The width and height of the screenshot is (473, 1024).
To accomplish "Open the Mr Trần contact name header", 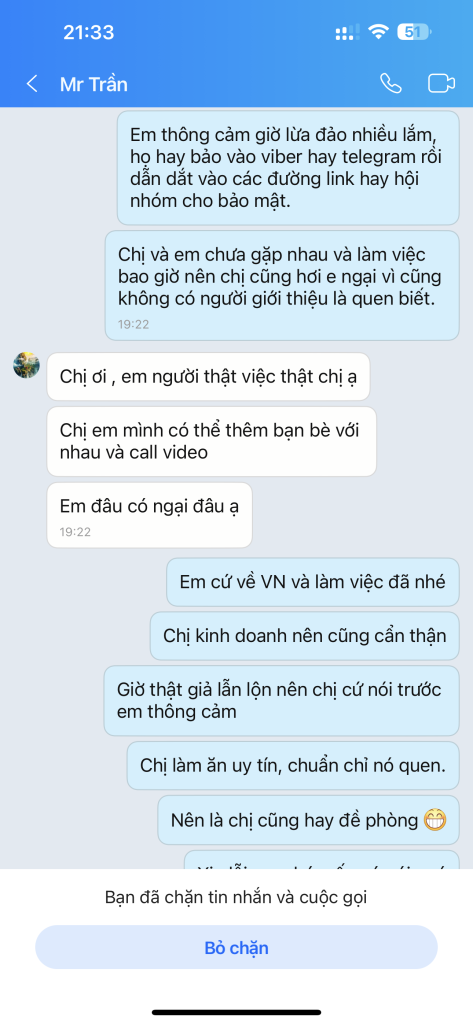I will pos(93,84).
